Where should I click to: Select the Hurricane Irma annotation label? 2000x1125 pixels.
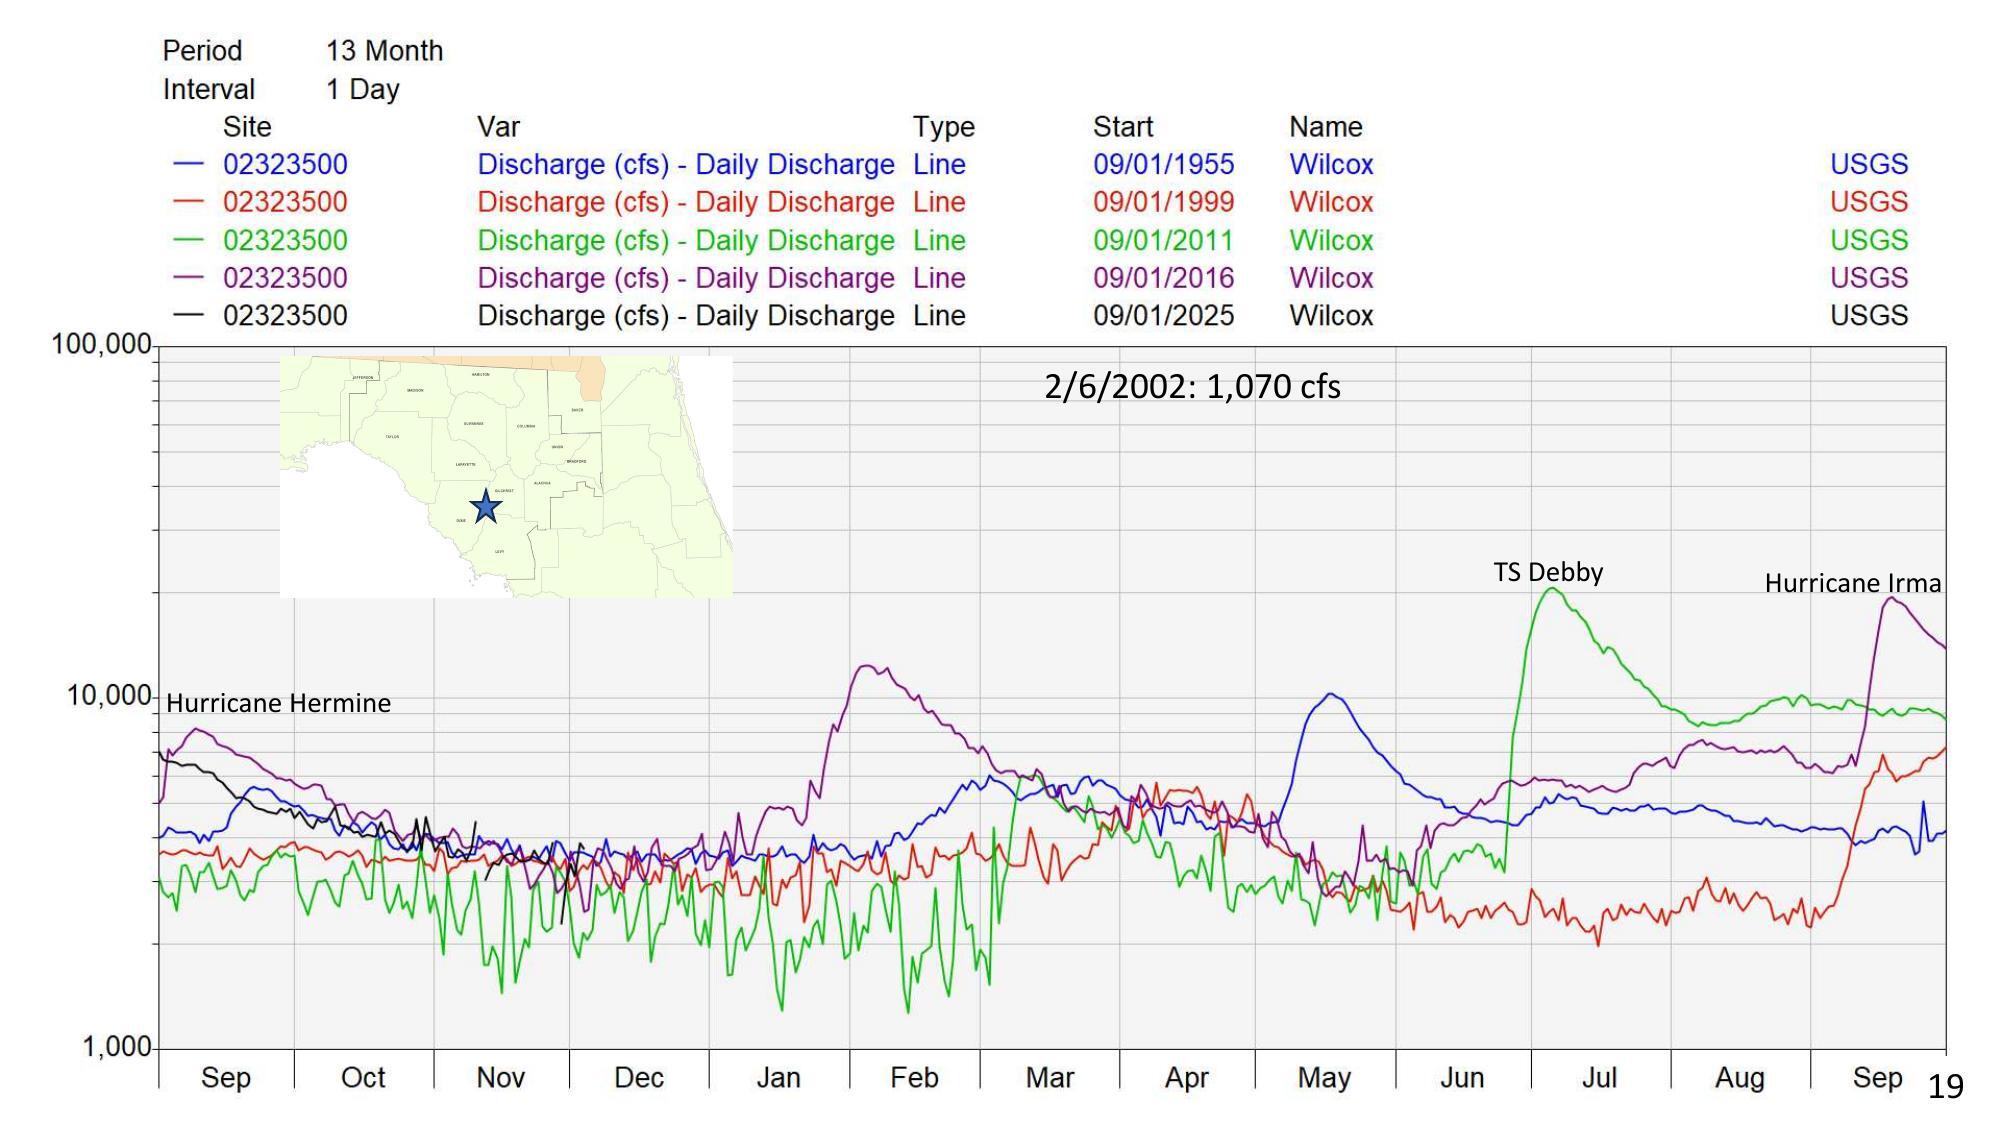pos(1852,583)
